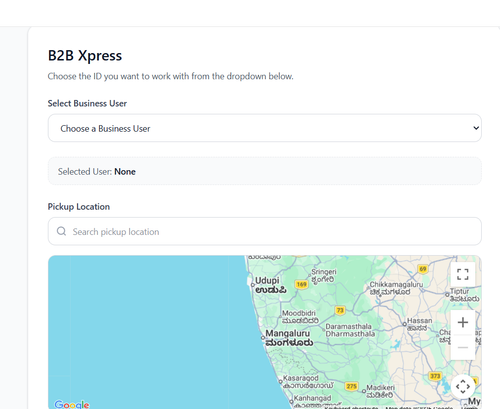Zoom out on the map
Viewport: 500px width, 409px height.
point(463,347)
